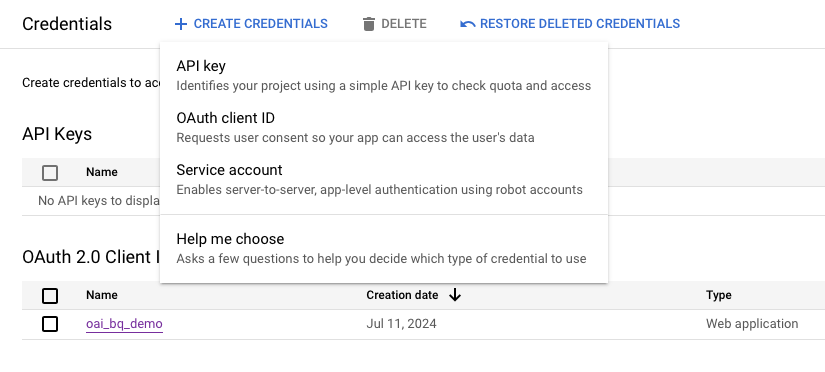Click the Requests user consent description
Image resolution: width=825 pixels, height=372 pixels.
(355, 138)
